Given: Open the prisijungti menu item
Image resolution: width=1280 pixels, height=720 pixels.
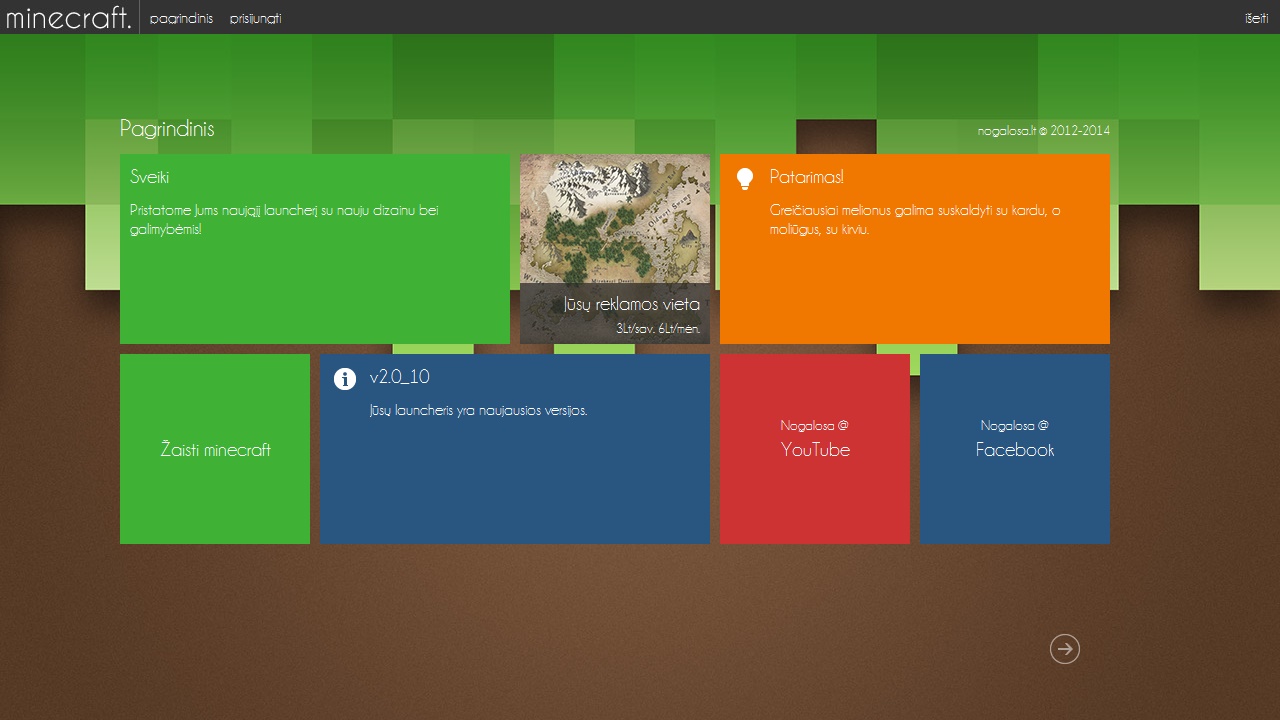Looking at the screenshot, I should [255, 19].
